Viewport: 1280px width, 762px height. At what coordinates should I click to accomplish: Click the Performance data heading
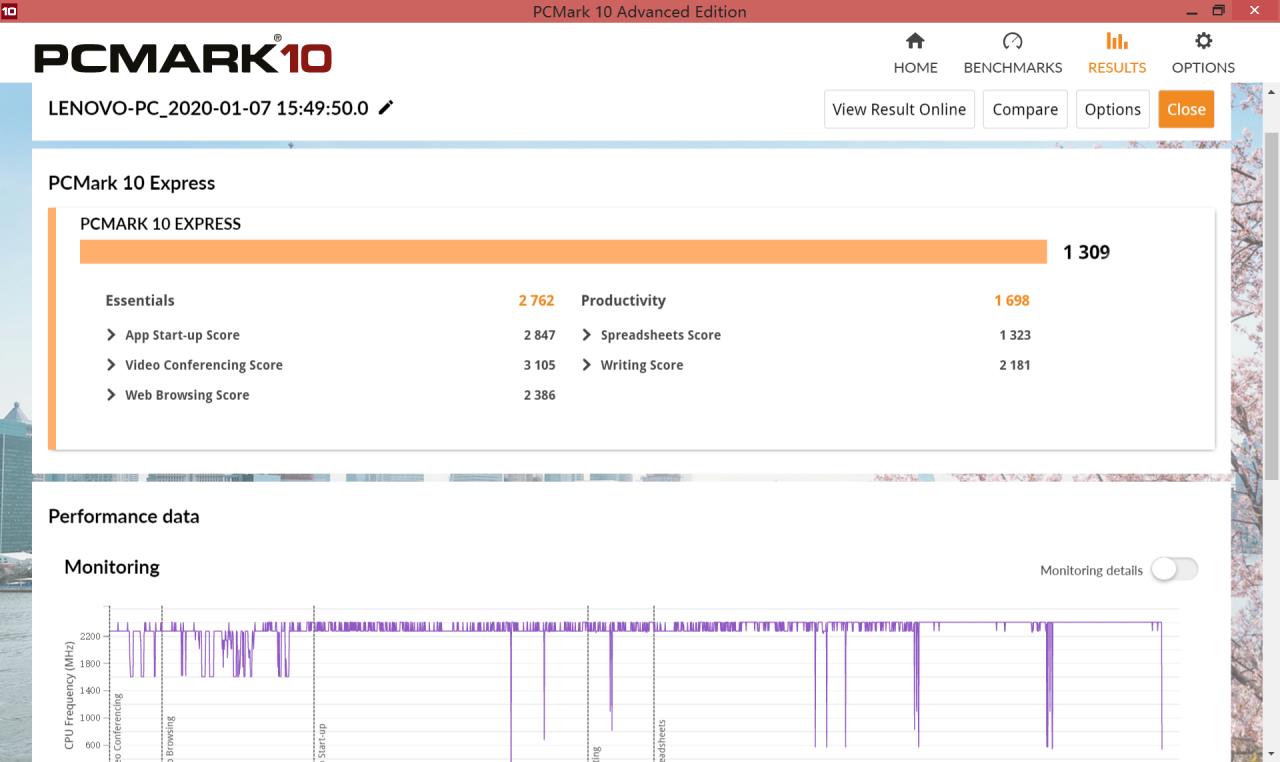(124, 516)
